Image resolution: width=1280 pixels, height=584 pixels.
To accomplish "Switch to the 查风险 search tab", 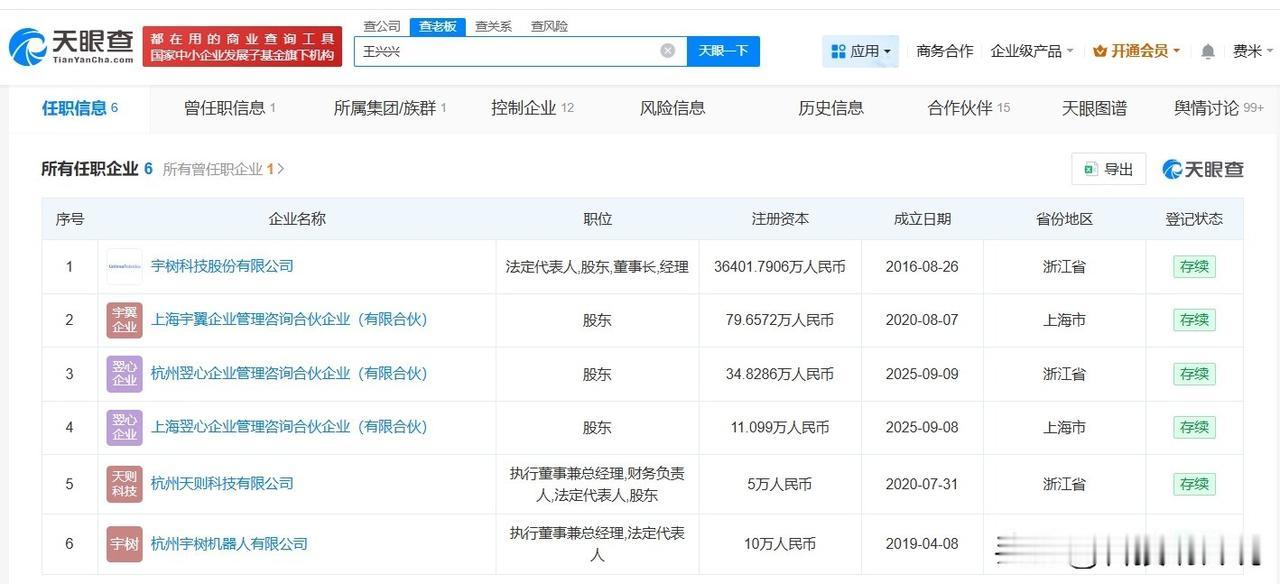I will click(549, 26).
